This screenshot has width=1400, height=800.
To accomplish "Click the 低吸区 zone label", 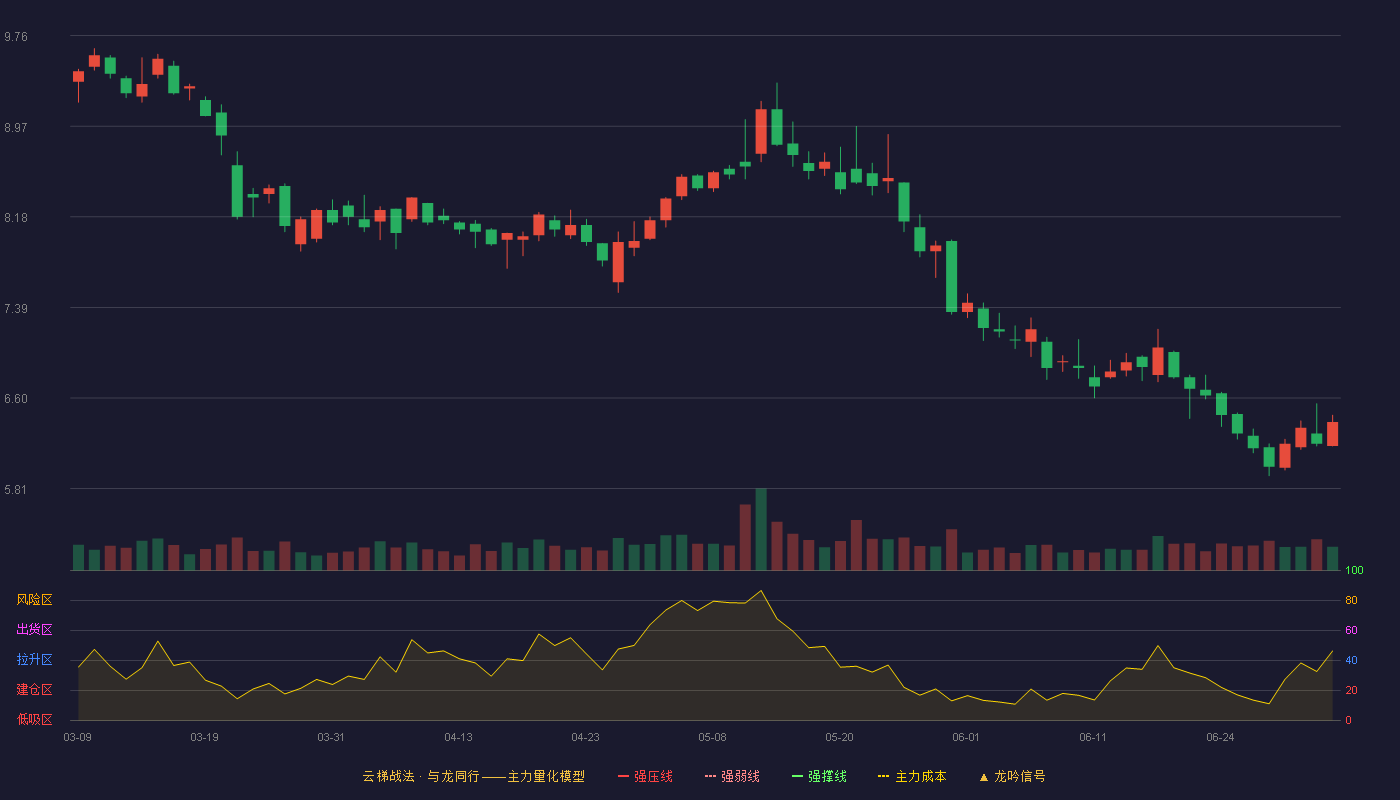I will [35, 720].
